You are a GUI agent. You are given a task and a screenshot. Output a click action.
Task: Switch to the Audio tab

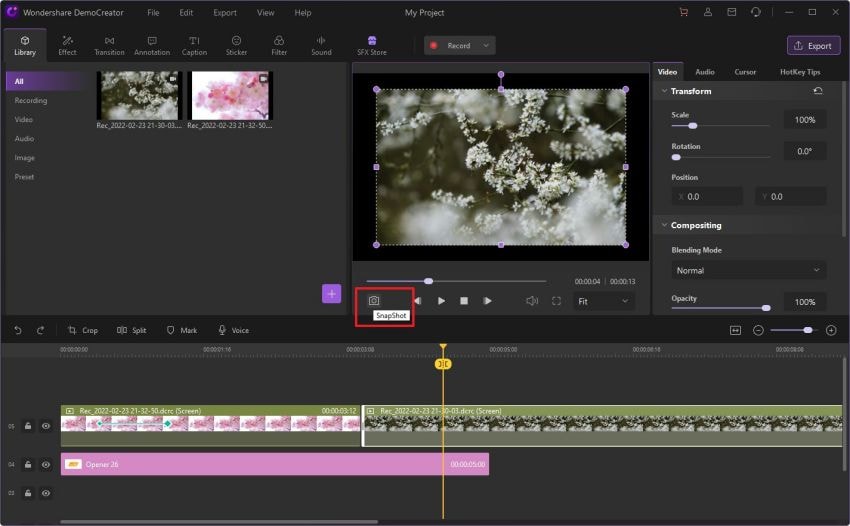click(x=705, y=72)
